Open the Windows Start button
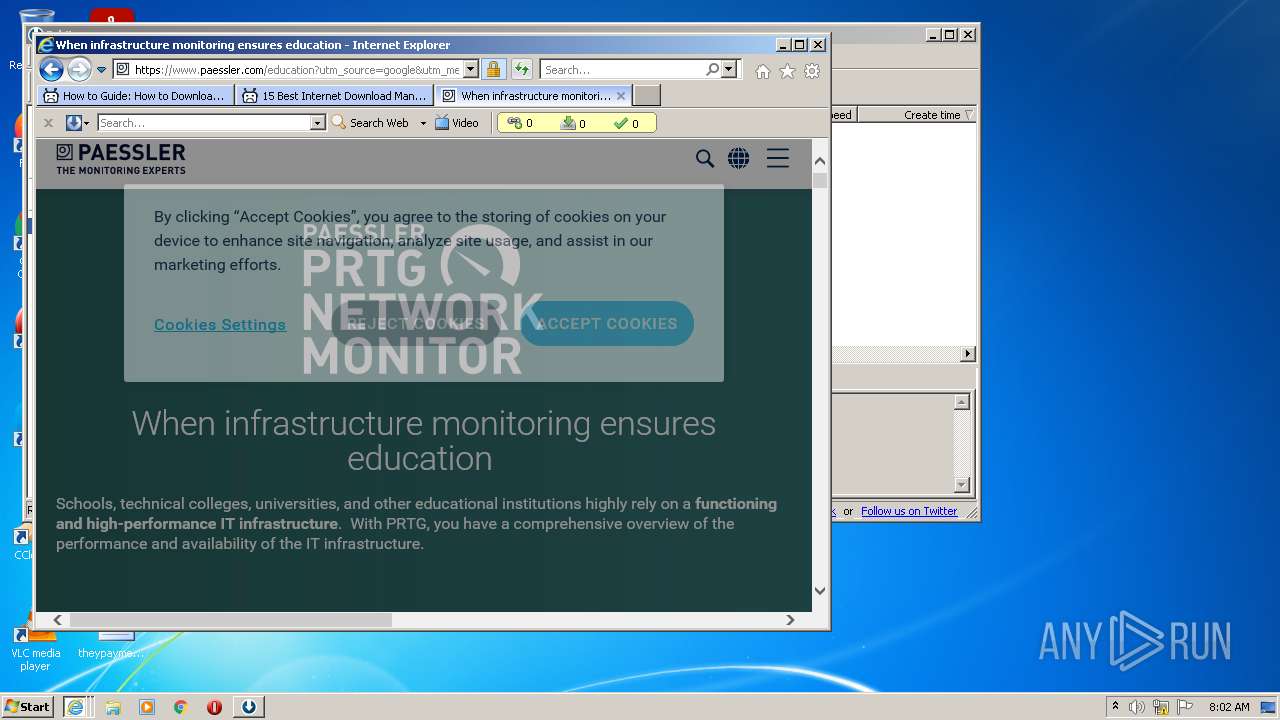 point(27,707)
